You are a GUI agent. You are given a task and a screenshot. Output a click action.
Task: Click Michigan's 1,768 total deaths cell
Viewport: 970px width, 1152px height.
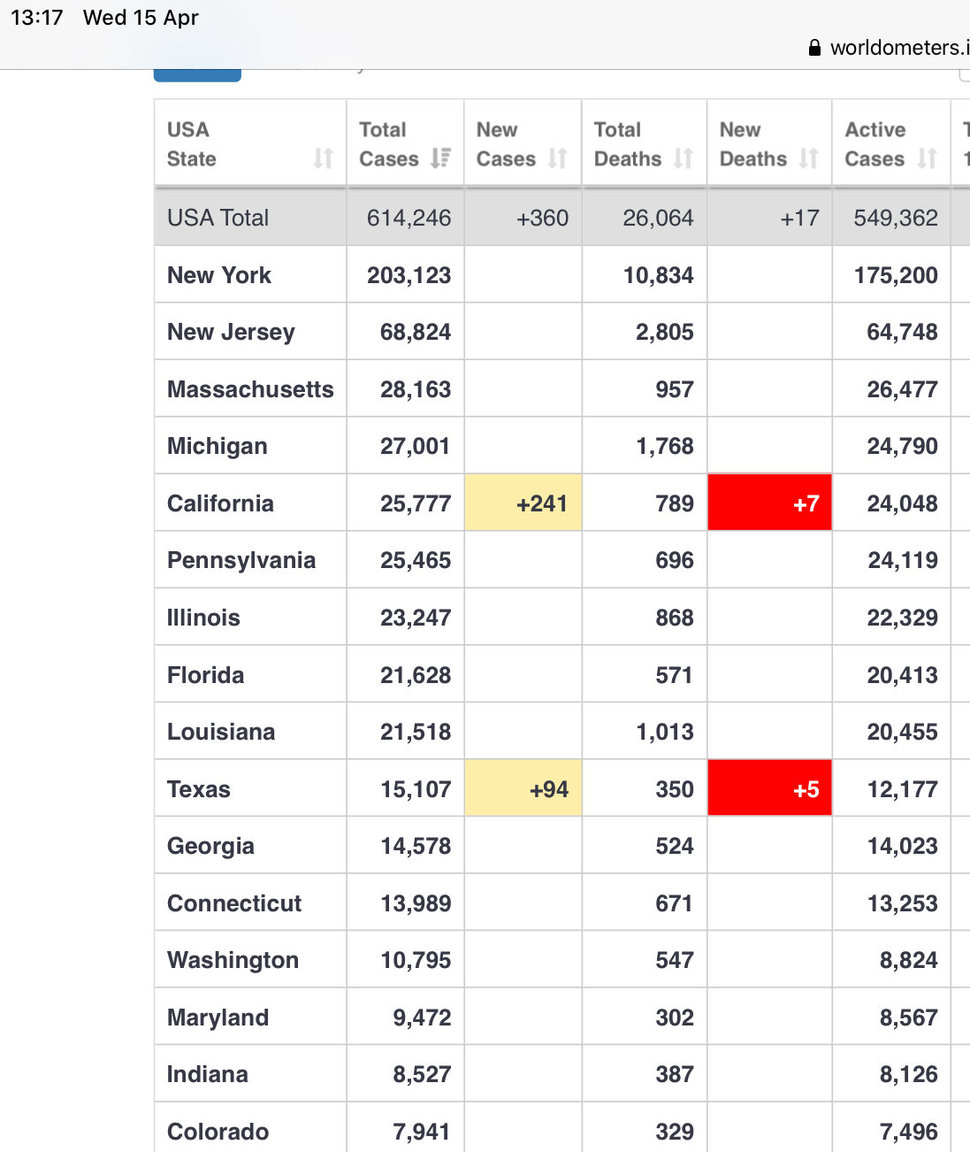pyautogui.click(x=664, y=446)
